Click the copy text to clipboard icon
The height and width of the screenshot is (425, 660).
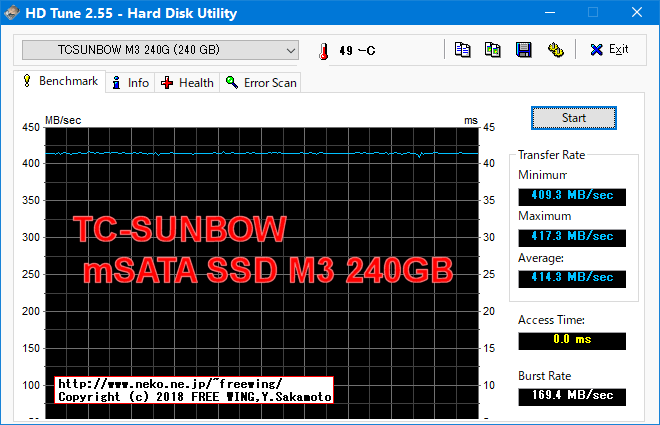click(462, 50)
